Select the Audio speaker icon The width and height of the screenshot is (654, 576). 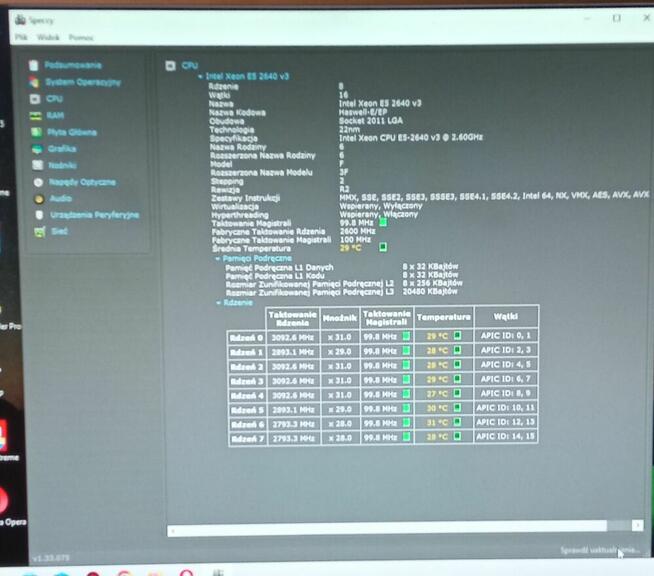39,199
